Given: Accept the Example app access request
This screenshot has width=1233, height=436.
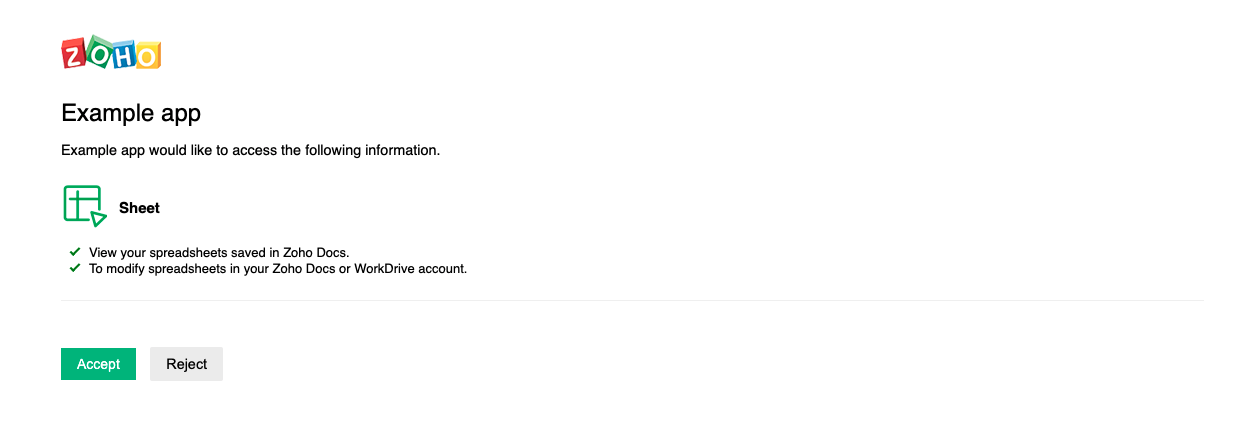Looking at the screenshot, I should tap(98, 364).
